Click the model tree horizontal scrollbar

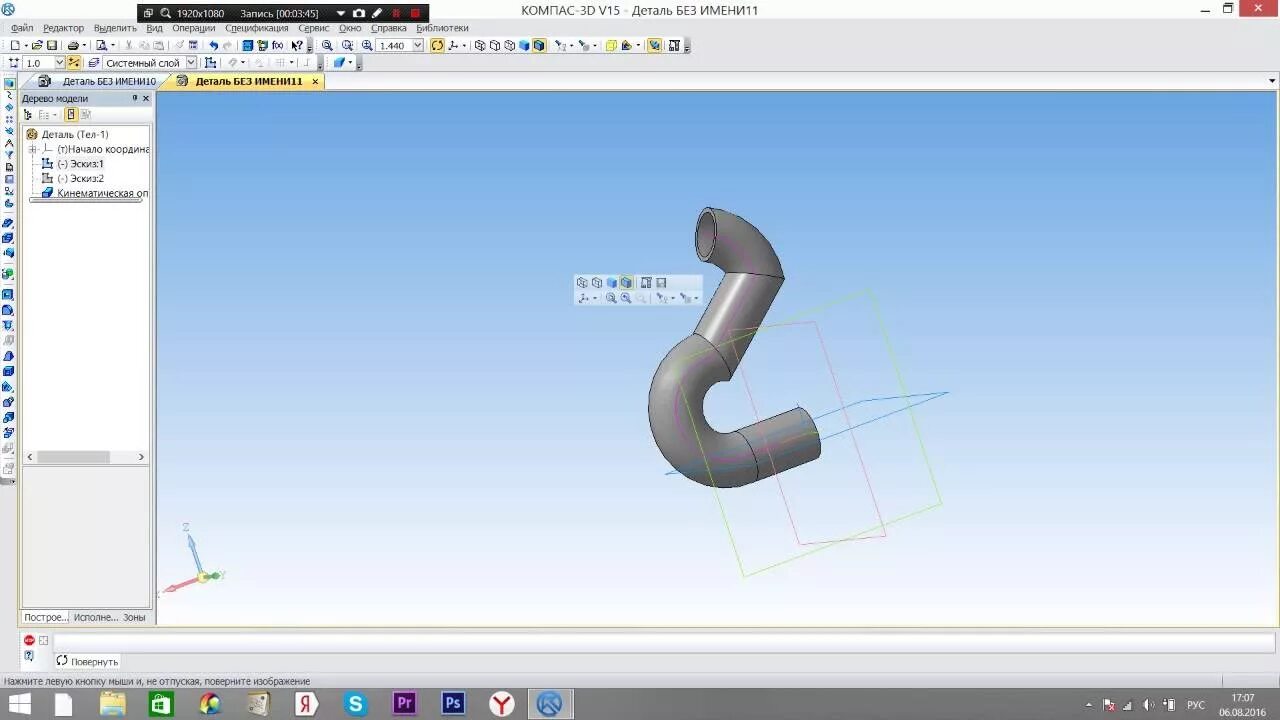(x=85, y=457)
